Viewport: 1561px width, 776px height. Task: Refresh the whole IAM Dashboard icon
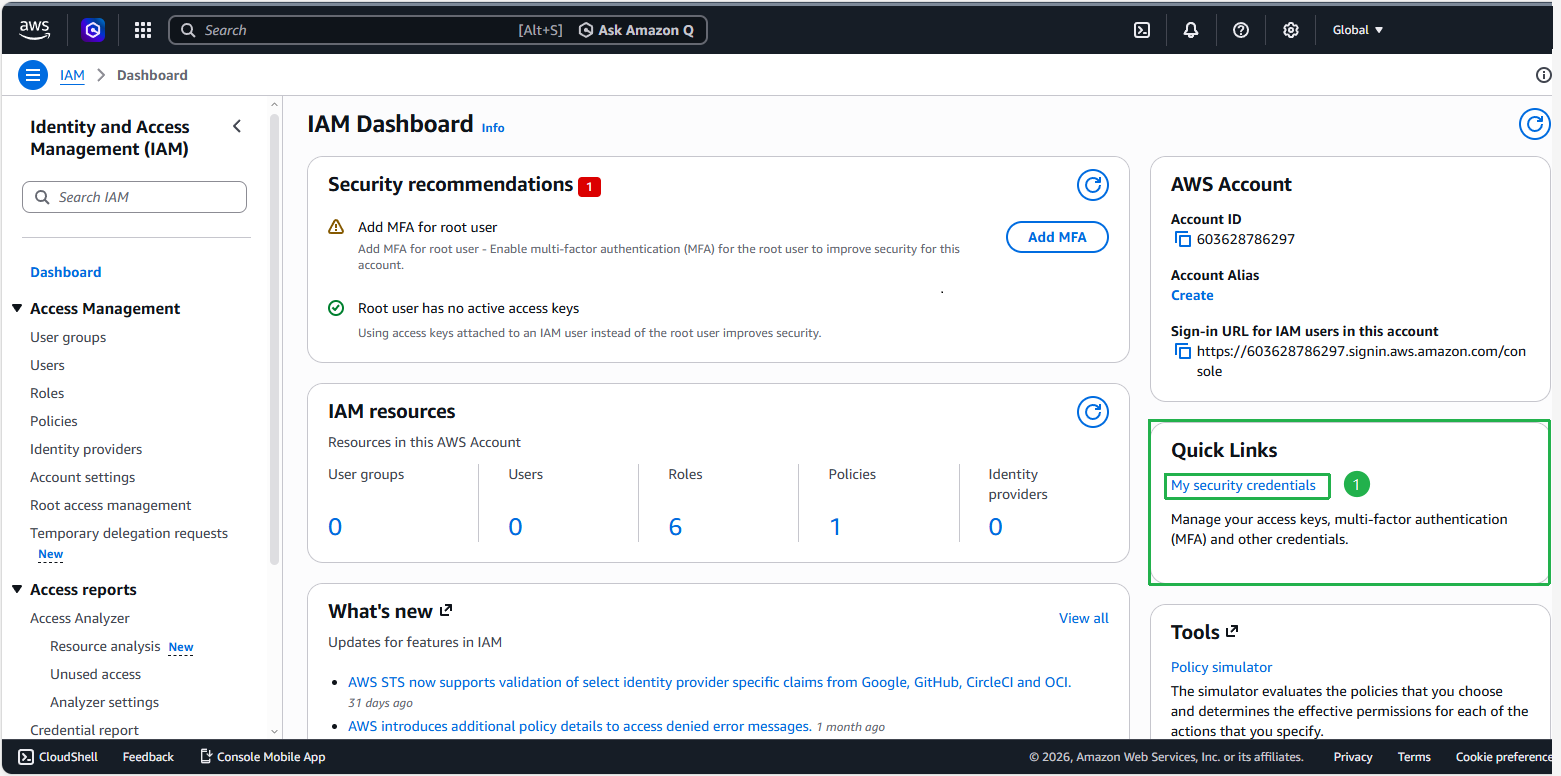tap(1534, 124)
